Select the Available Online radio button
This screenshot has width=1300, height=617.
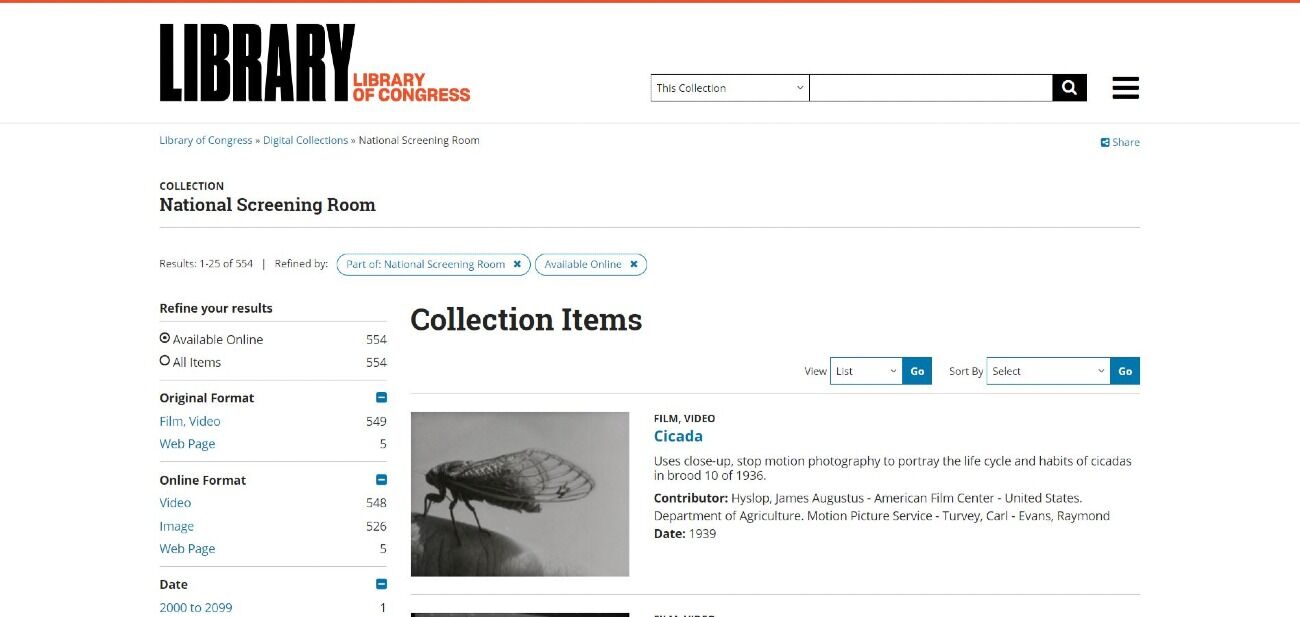click(165, 338)
